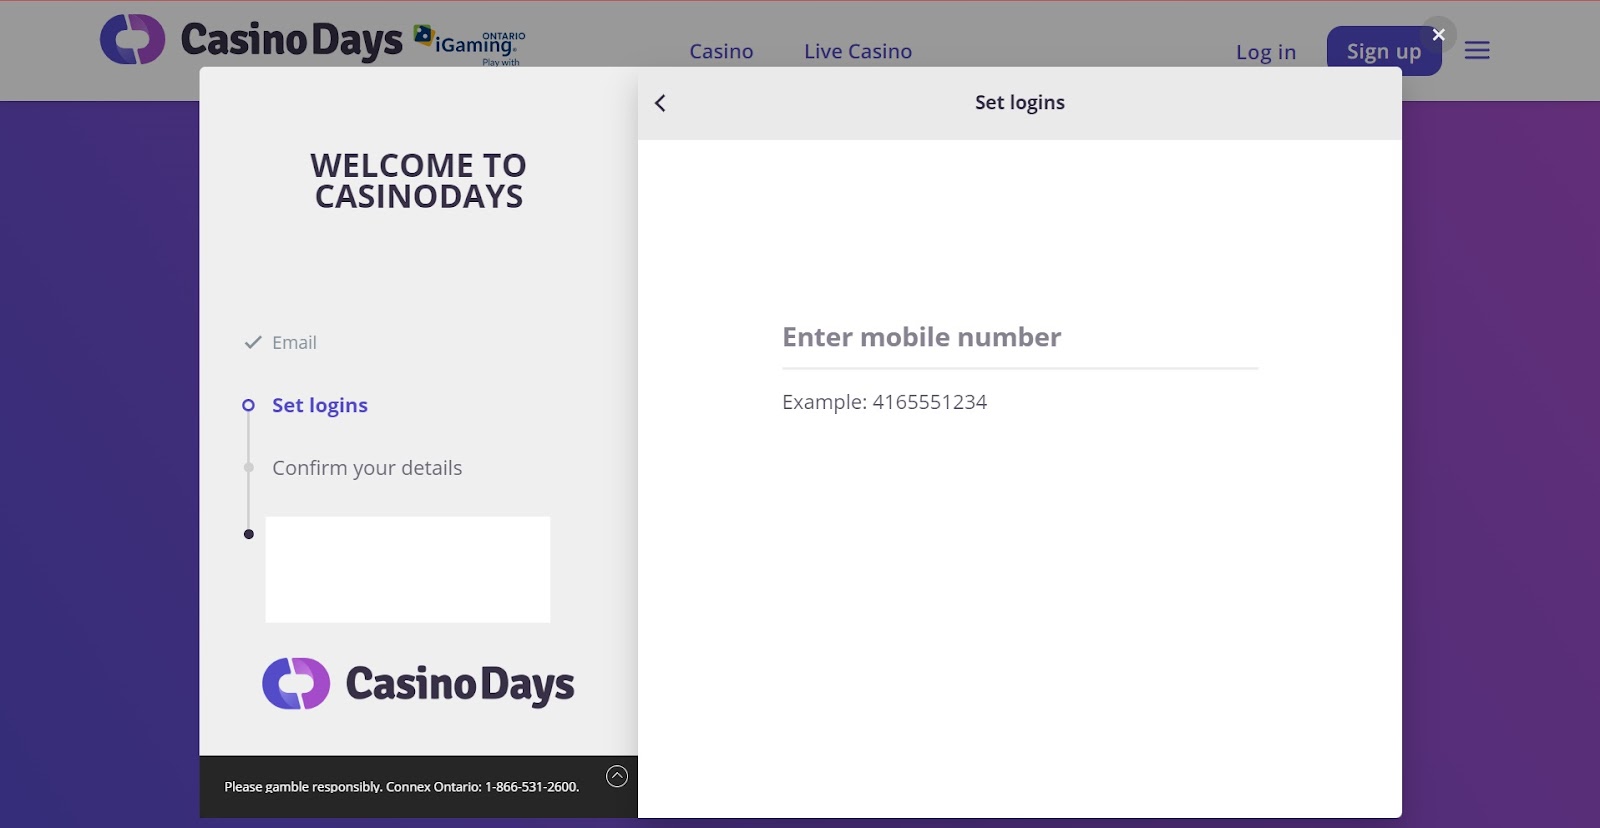The width and height of the screenshot is (1600, 828).
Task: Click the 'Please gamble responsibly' footer text
Action: [402, 787]
